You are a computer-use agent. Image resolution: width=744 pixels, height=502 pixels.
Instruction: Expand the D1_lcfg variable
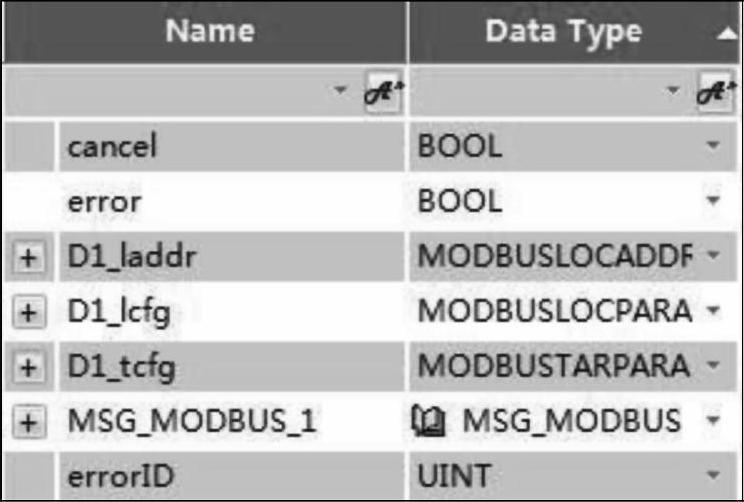[30, 313]
